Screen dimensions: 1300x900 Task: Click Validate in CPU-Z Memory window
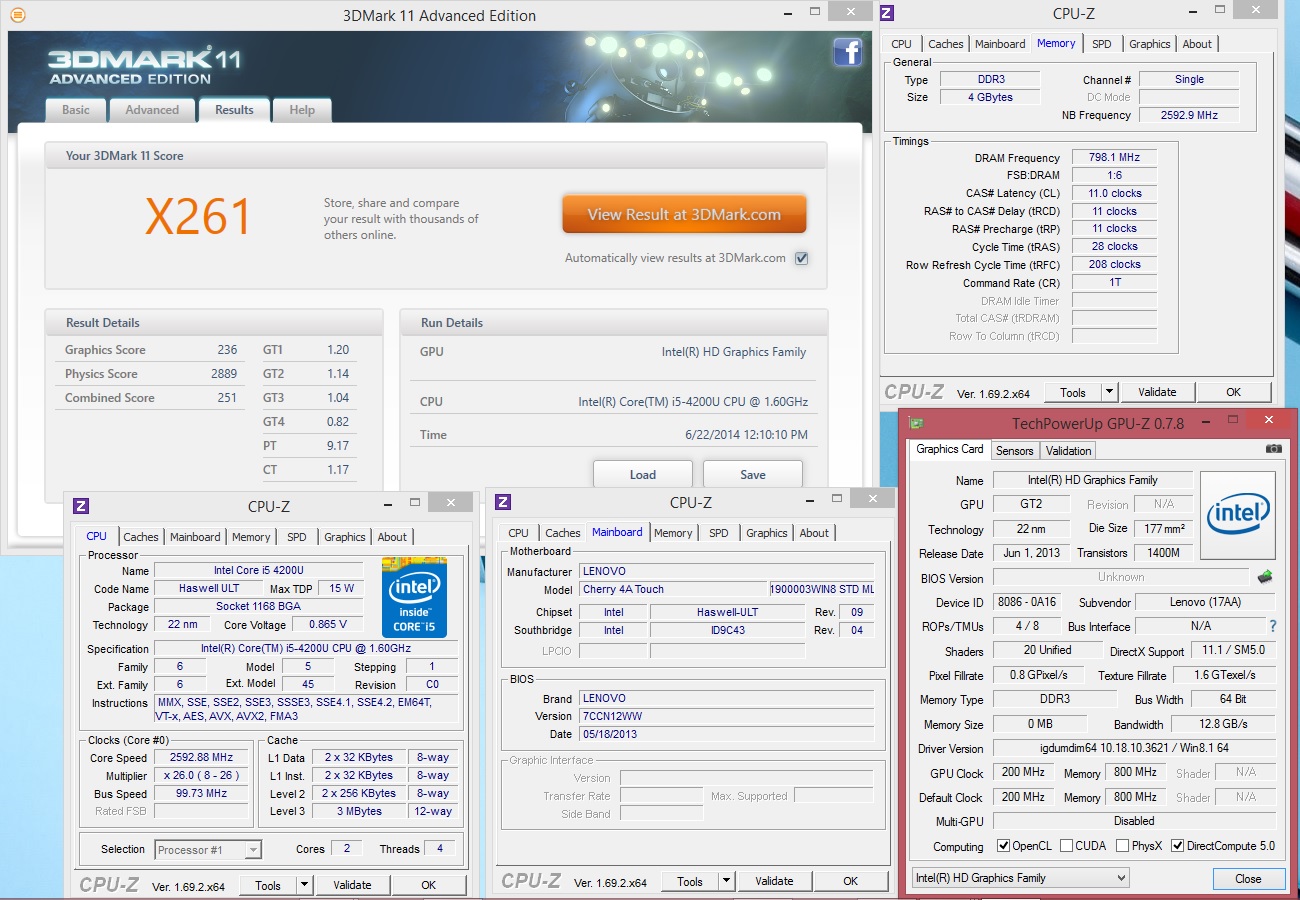click(x=1157, y=392)
